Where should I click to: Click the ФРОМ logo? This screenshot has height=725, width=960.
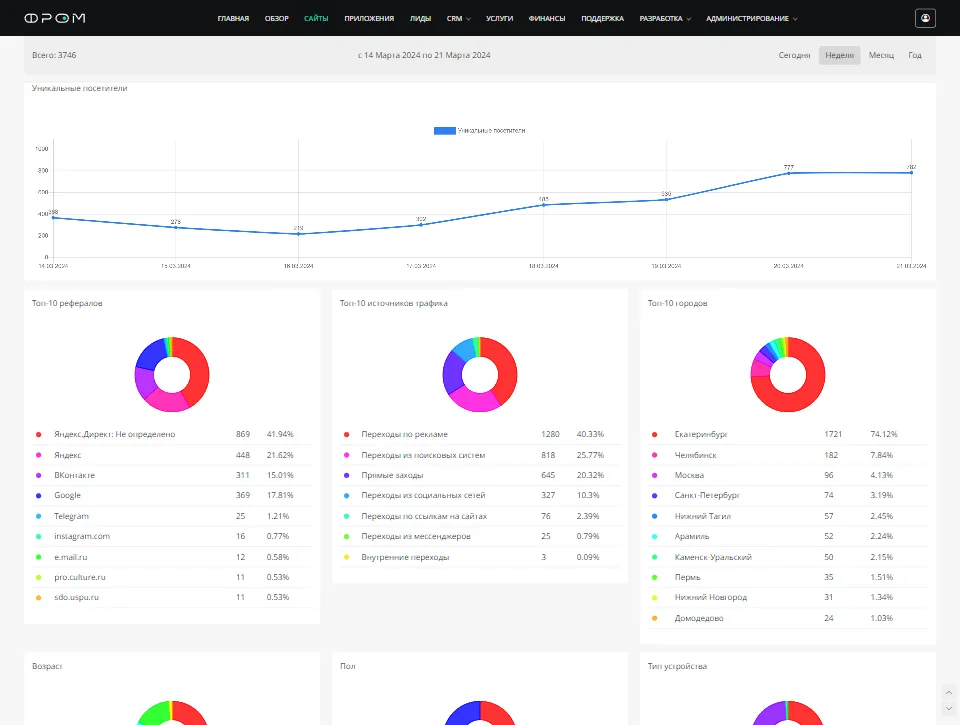[x=54, y=18]
